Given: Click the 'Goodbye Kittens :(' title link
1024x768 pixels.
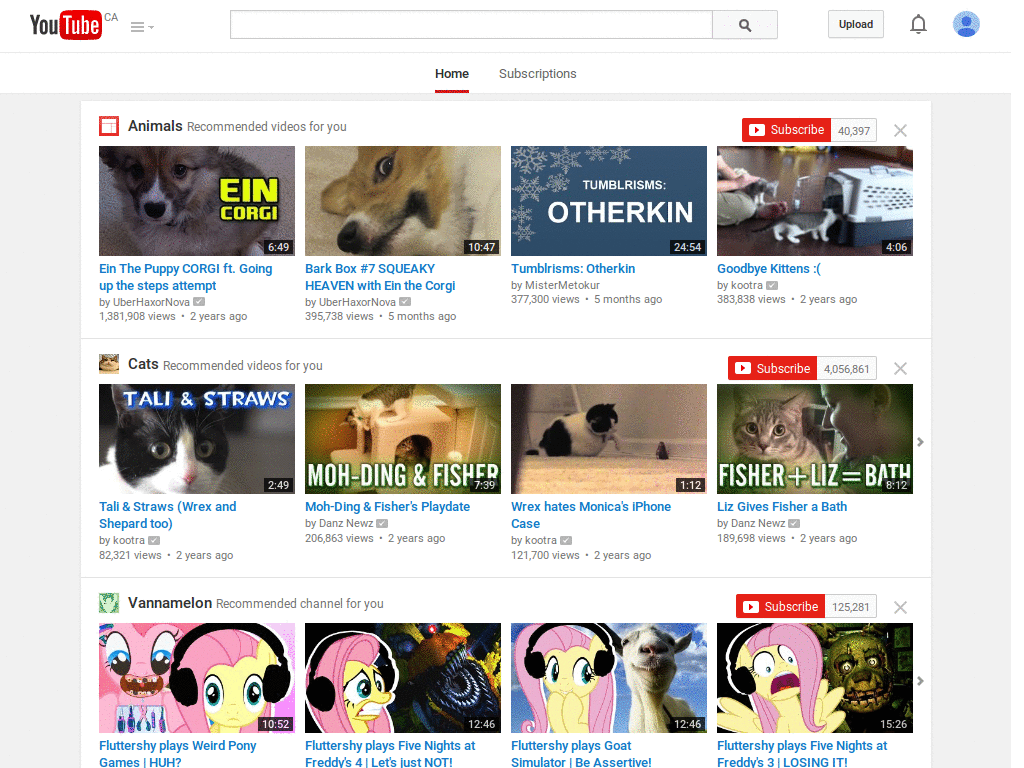Looking at the screenshot, I should 769,268.
